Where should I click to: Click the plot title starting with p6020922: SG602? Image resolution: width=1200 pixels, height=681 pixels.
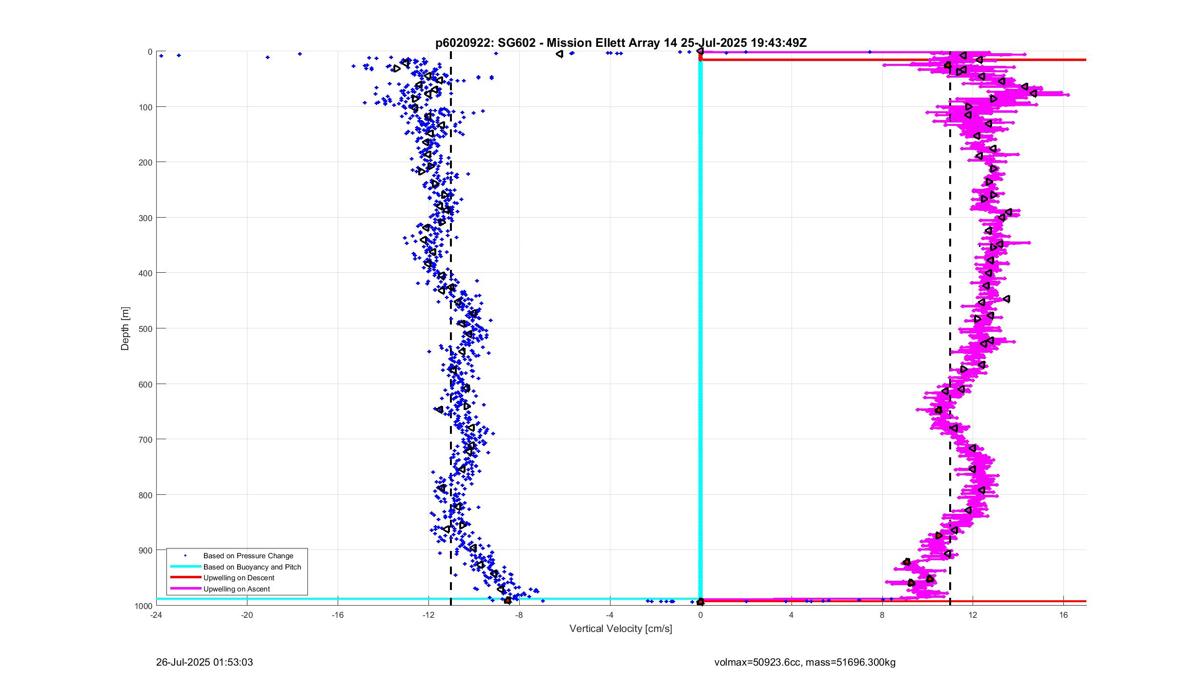[621, 43]
